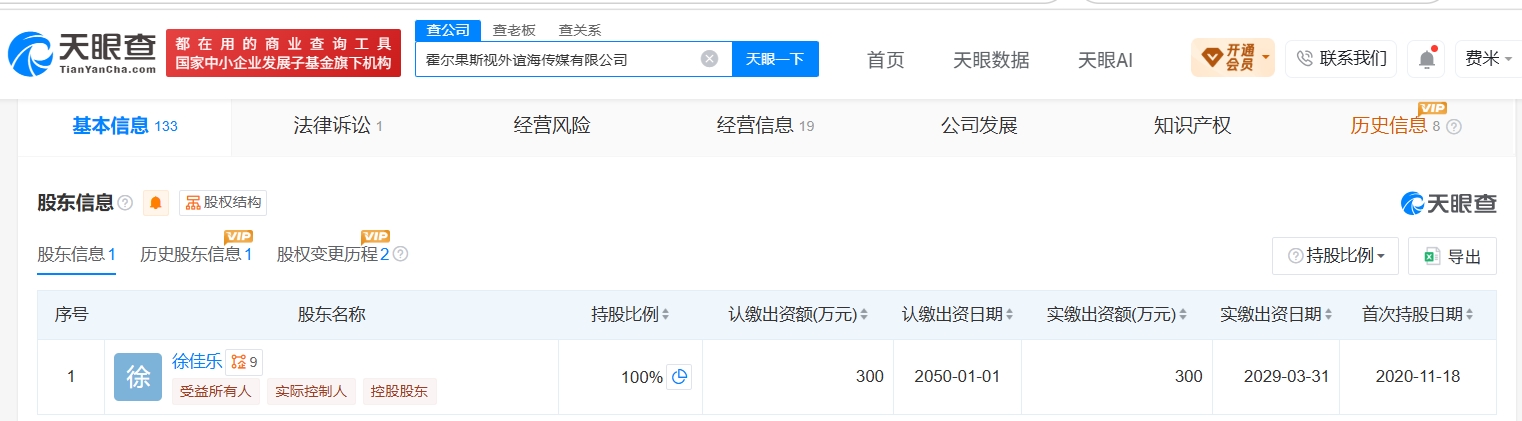Open shareholder 徐佳乐 name link

coord(197,361)
